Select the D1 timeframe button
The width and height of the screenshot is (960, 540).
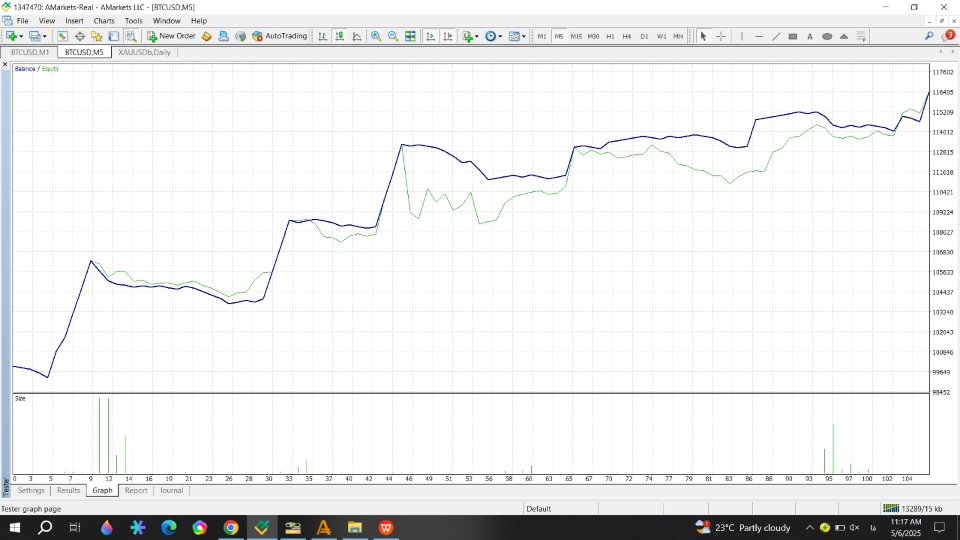644,37
